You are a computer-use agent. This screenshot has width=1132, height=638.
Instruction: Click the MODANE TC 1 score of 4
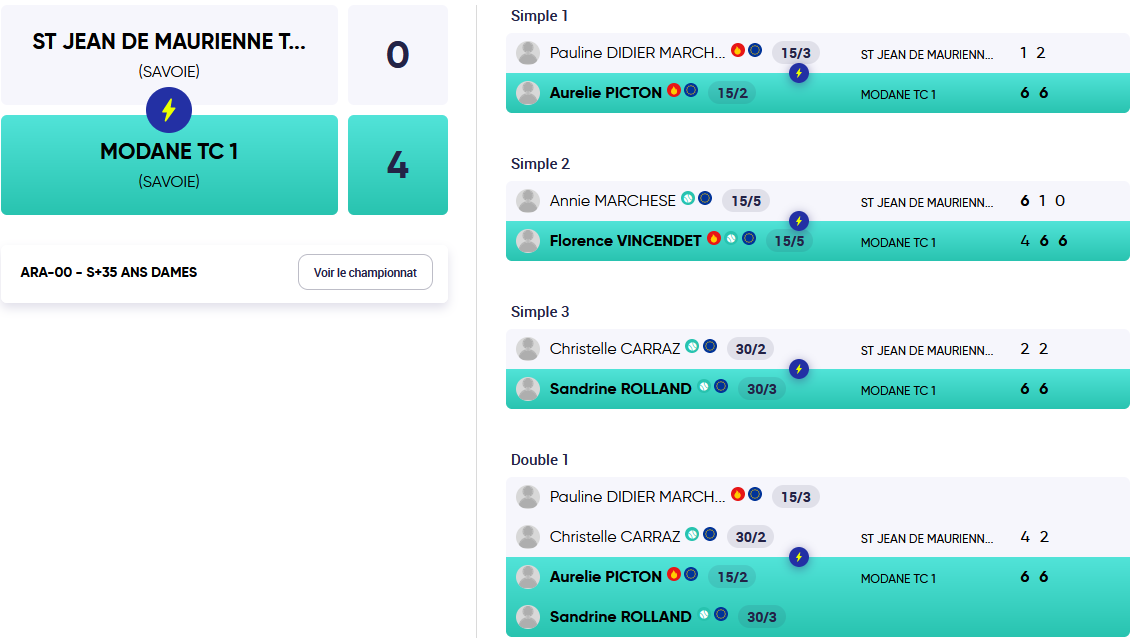(398, 165)
